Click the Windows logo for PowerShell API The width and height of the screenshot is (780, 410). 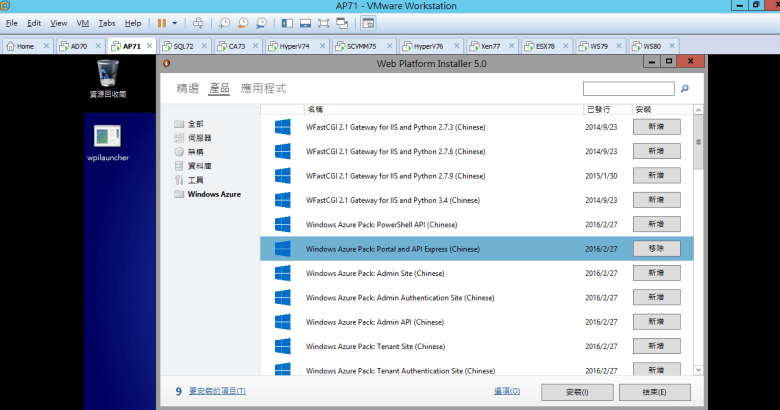pyautogui.click(x=282, y=223)
